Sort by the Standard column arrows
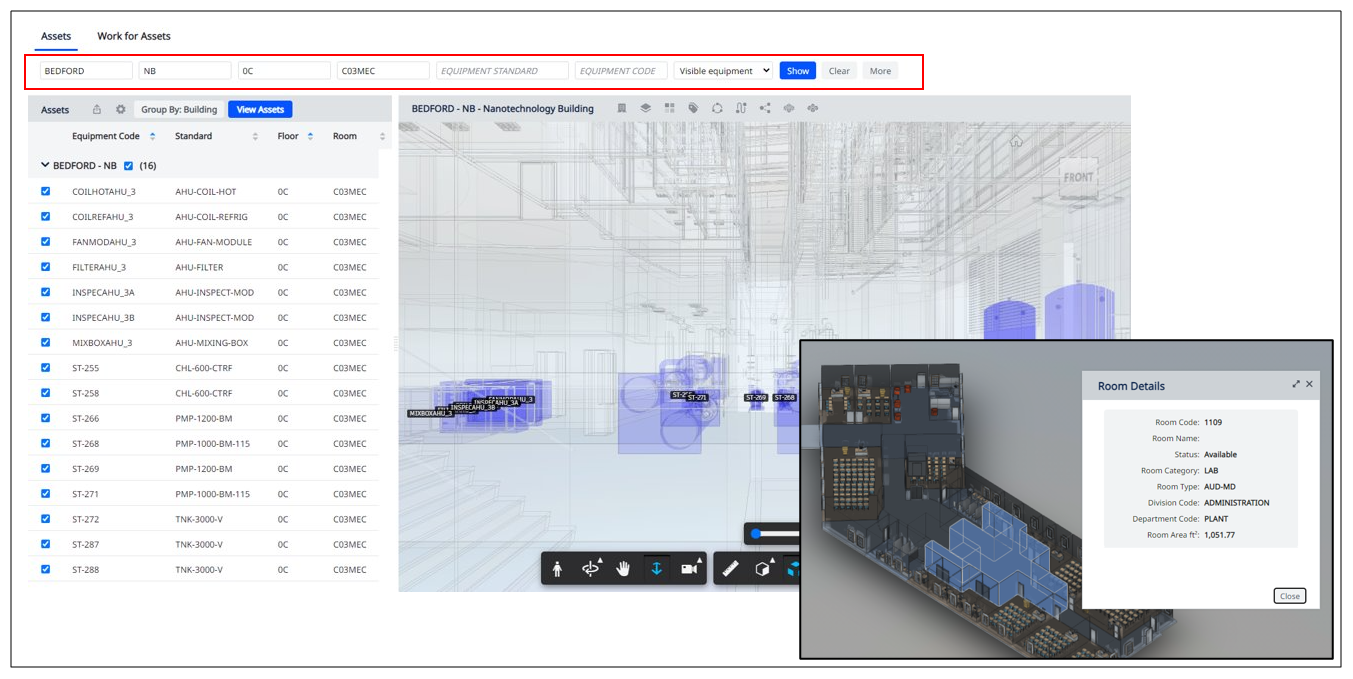 [255, 136]
